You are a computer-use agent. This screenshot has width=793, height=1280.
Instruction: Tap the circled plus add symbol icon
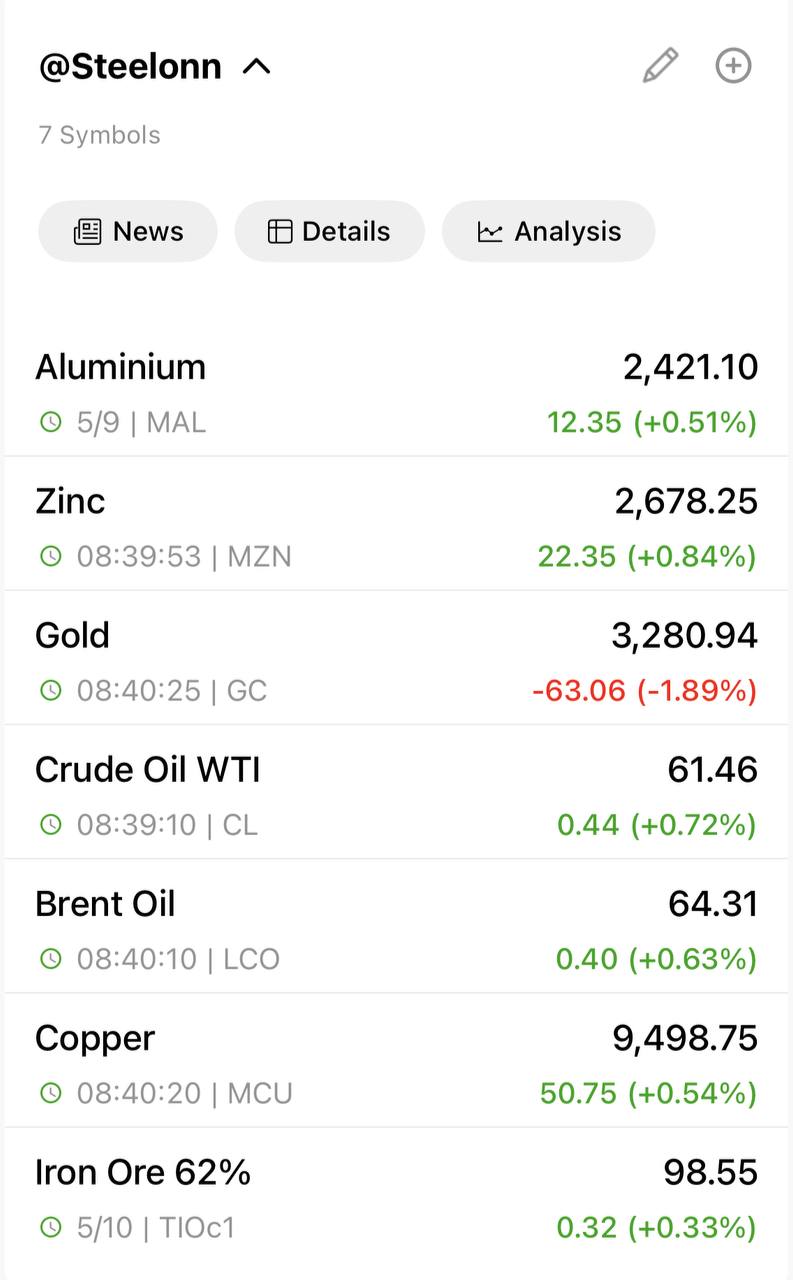coord(733,66)
